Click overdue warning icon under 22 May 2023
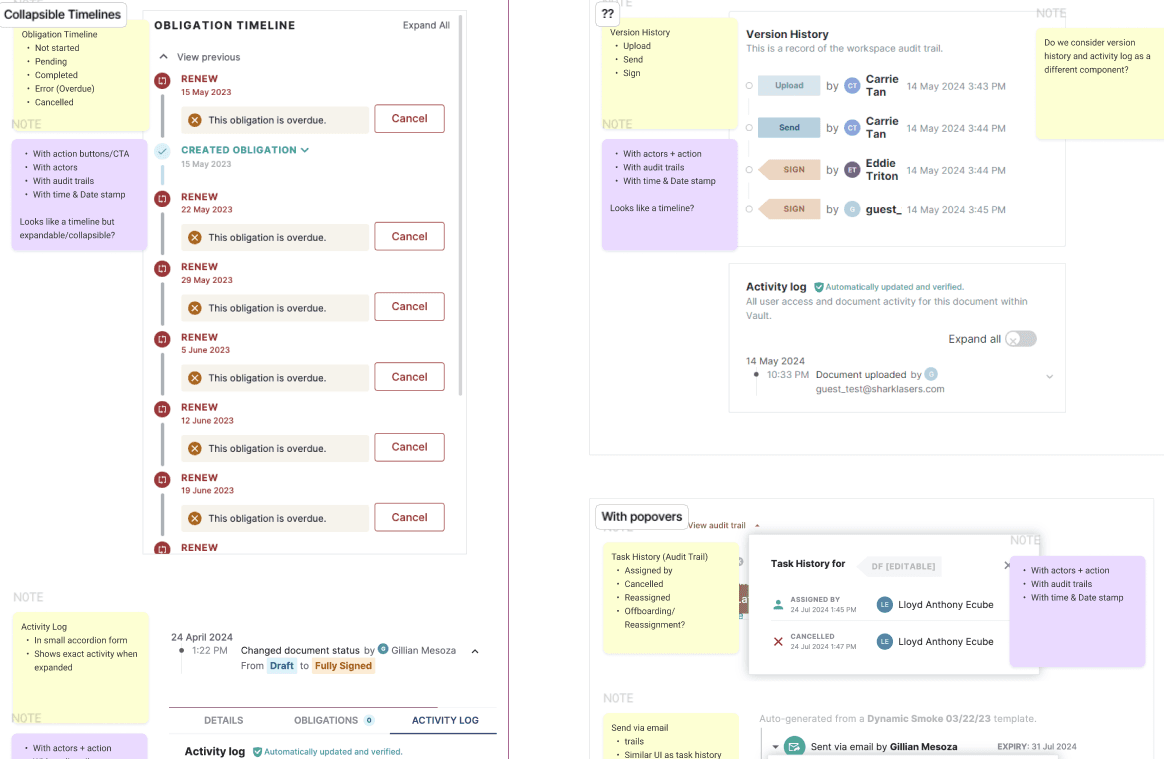 click(194, 237)
